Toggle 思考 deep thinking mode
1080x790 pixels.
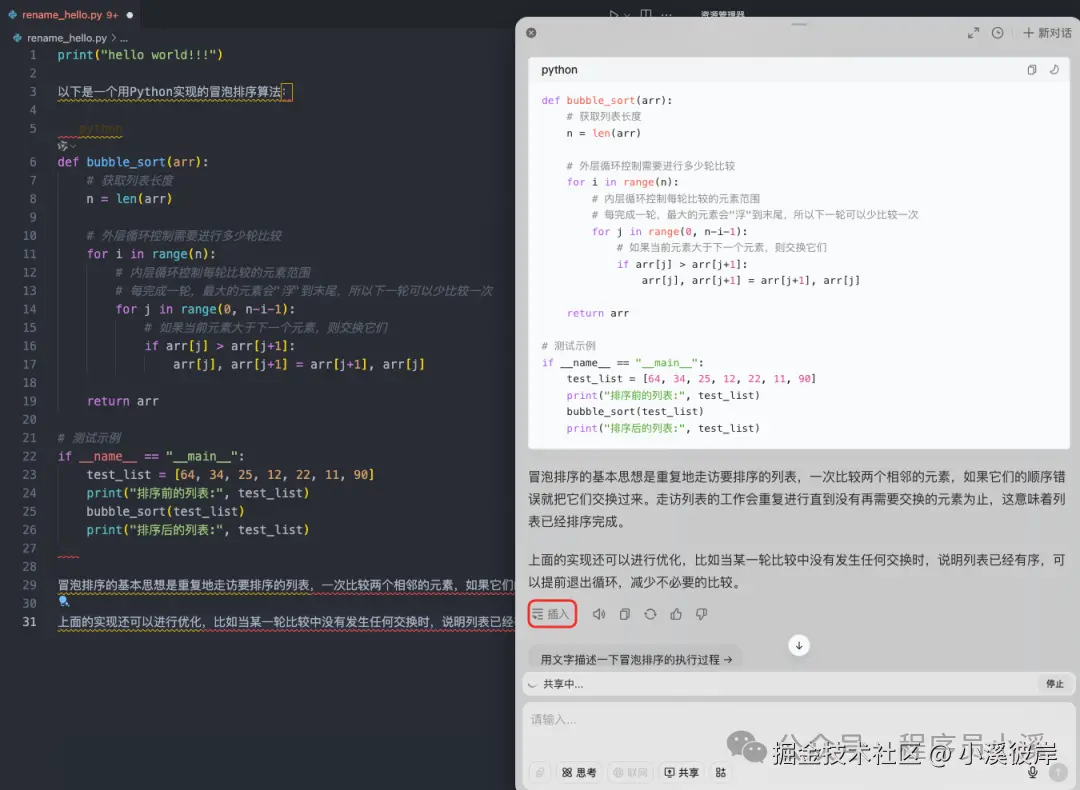tap(579, 772)
